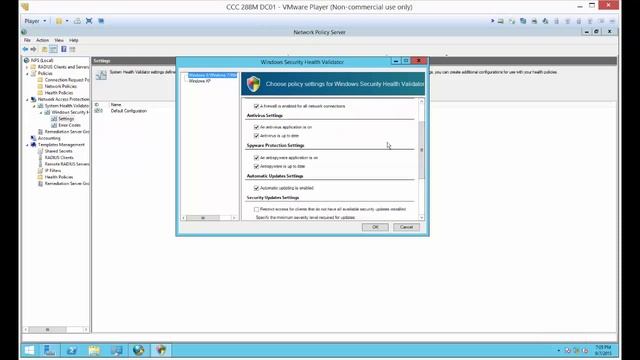Collapse the Policies tree node
Screen dimensions: 640x360
[27, 73]
